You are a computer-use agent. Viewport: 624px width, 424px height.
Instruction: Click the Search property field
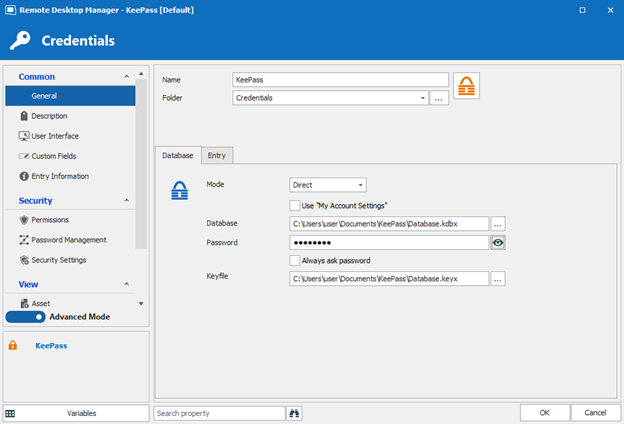[x=219, y=413]
